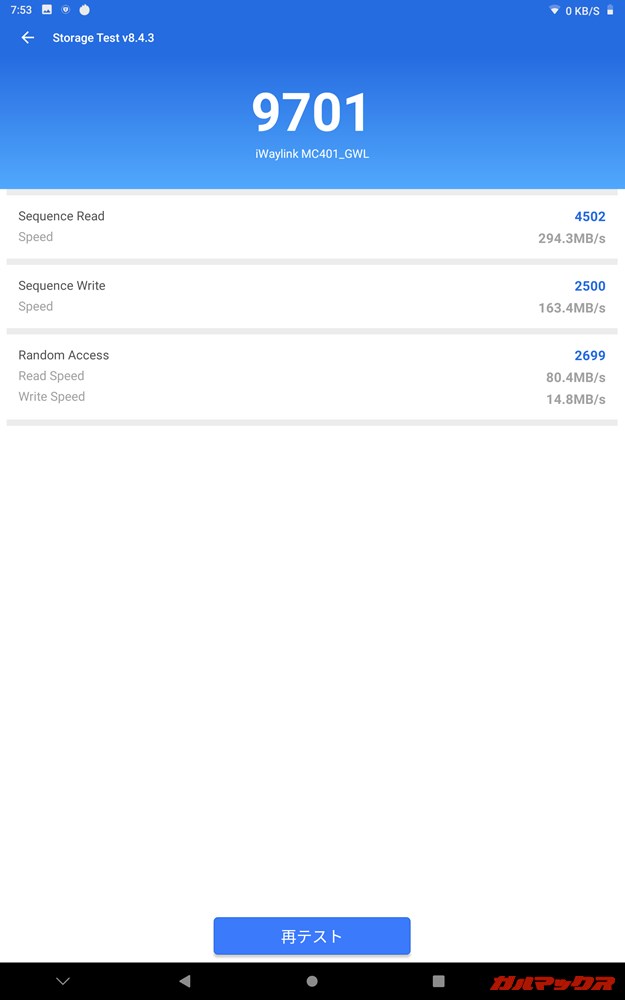Tap the device name iWaylink MC401_GWL

312,153
